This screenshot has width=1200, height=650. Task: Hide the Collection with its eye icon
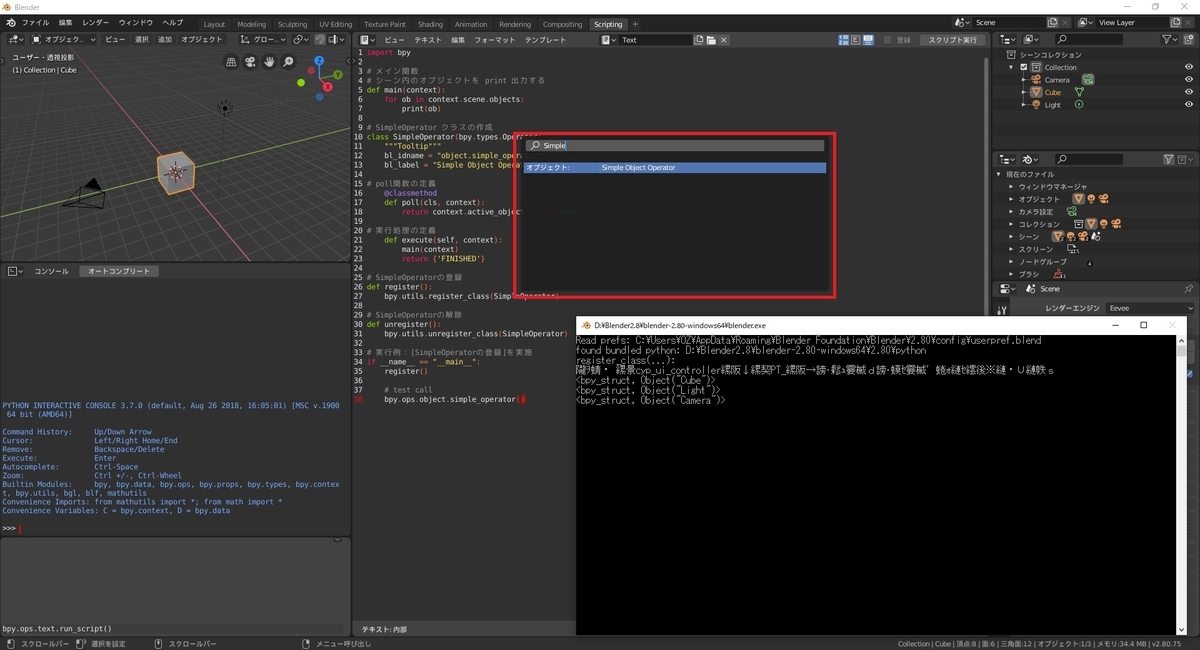coord(1189,67)
